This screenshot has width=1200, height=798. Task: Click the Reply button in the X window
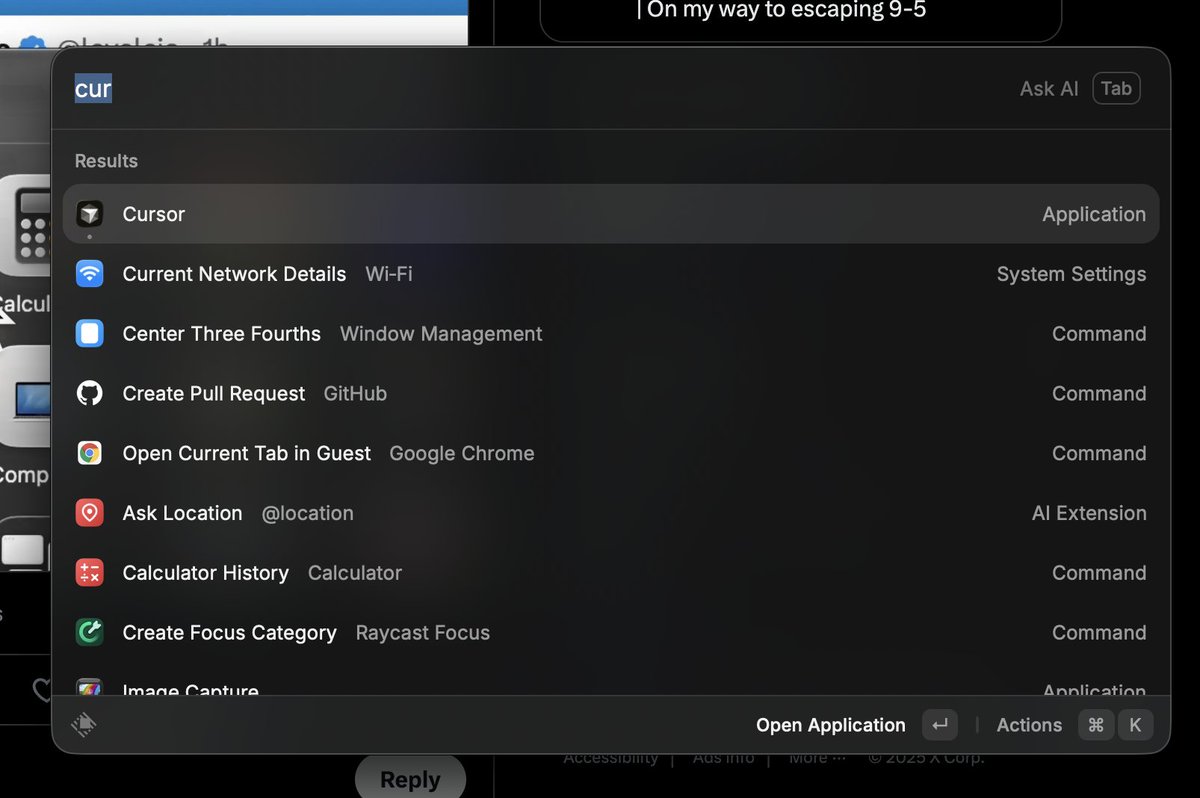pyautogui.click(x=411, y=779)
